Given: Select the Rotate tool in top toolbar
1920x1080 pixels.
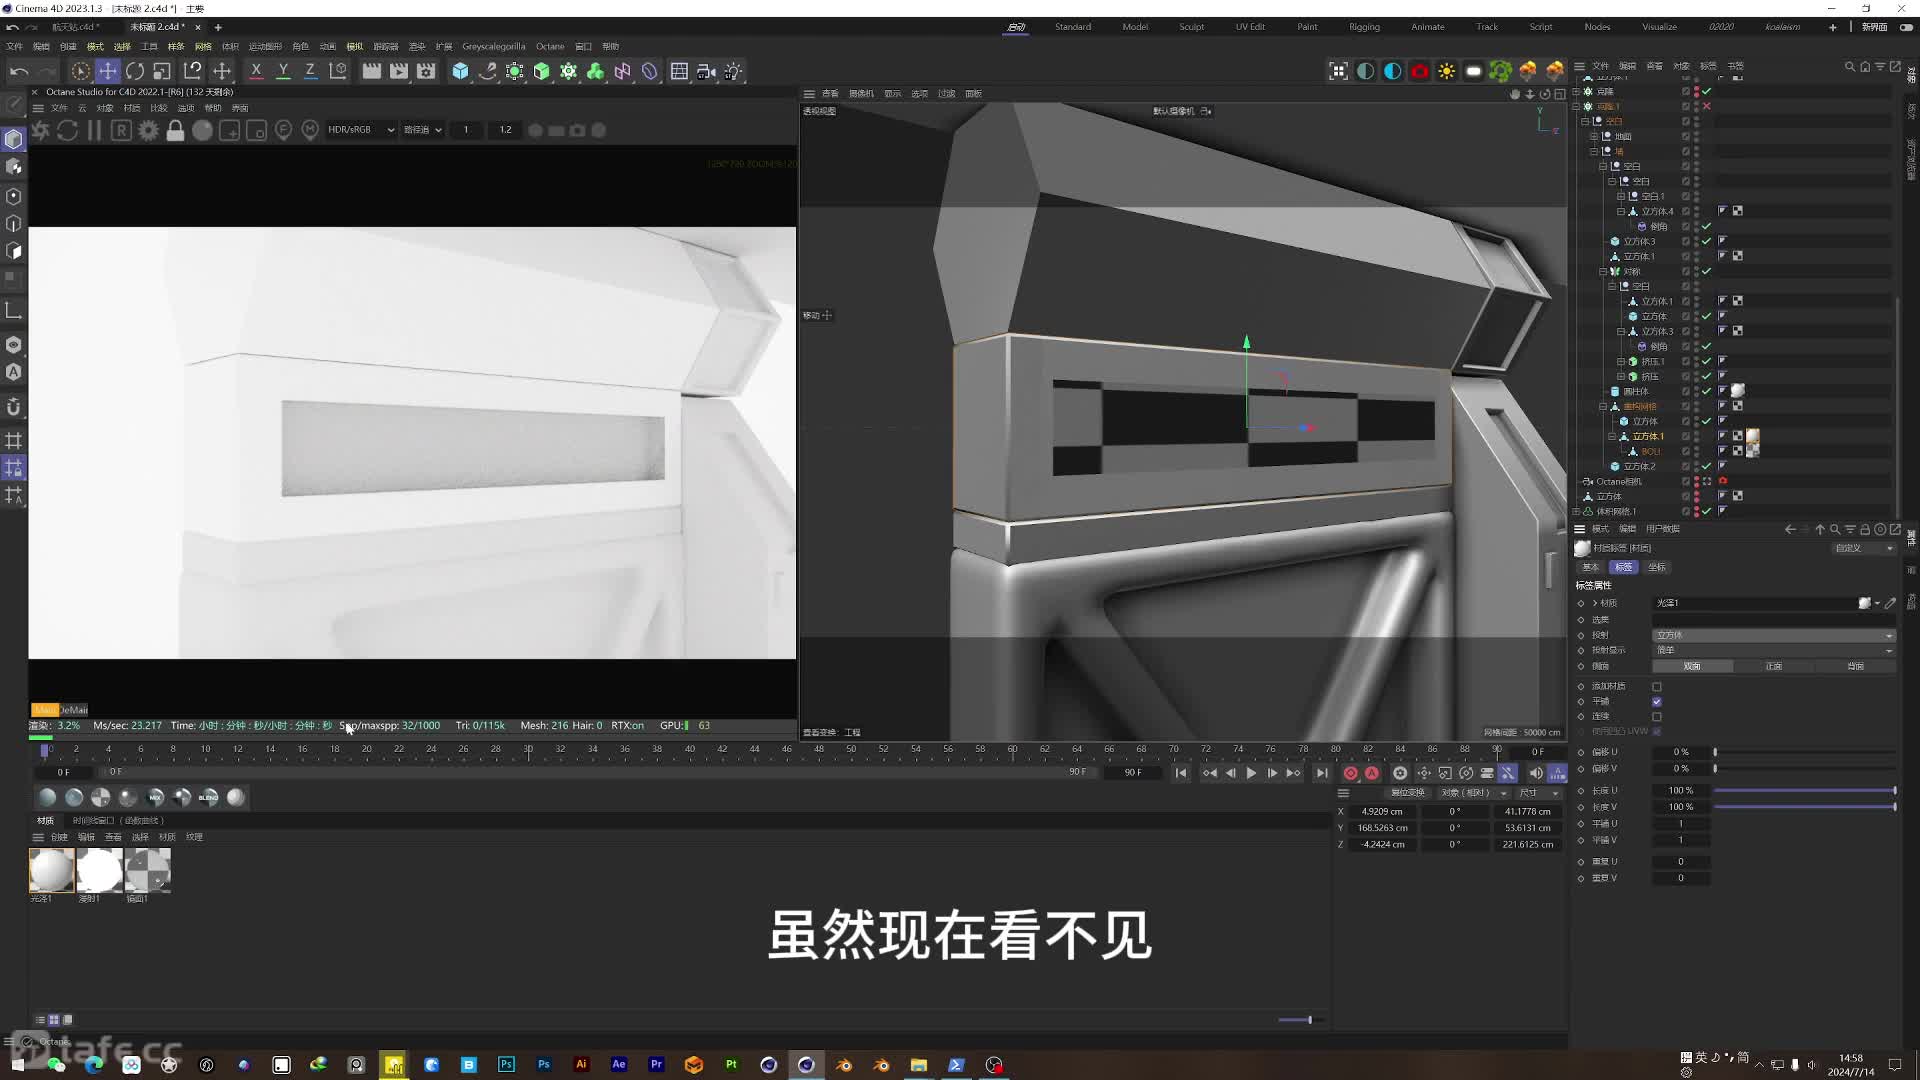Looking at the screenshot, I should [135, 71].
